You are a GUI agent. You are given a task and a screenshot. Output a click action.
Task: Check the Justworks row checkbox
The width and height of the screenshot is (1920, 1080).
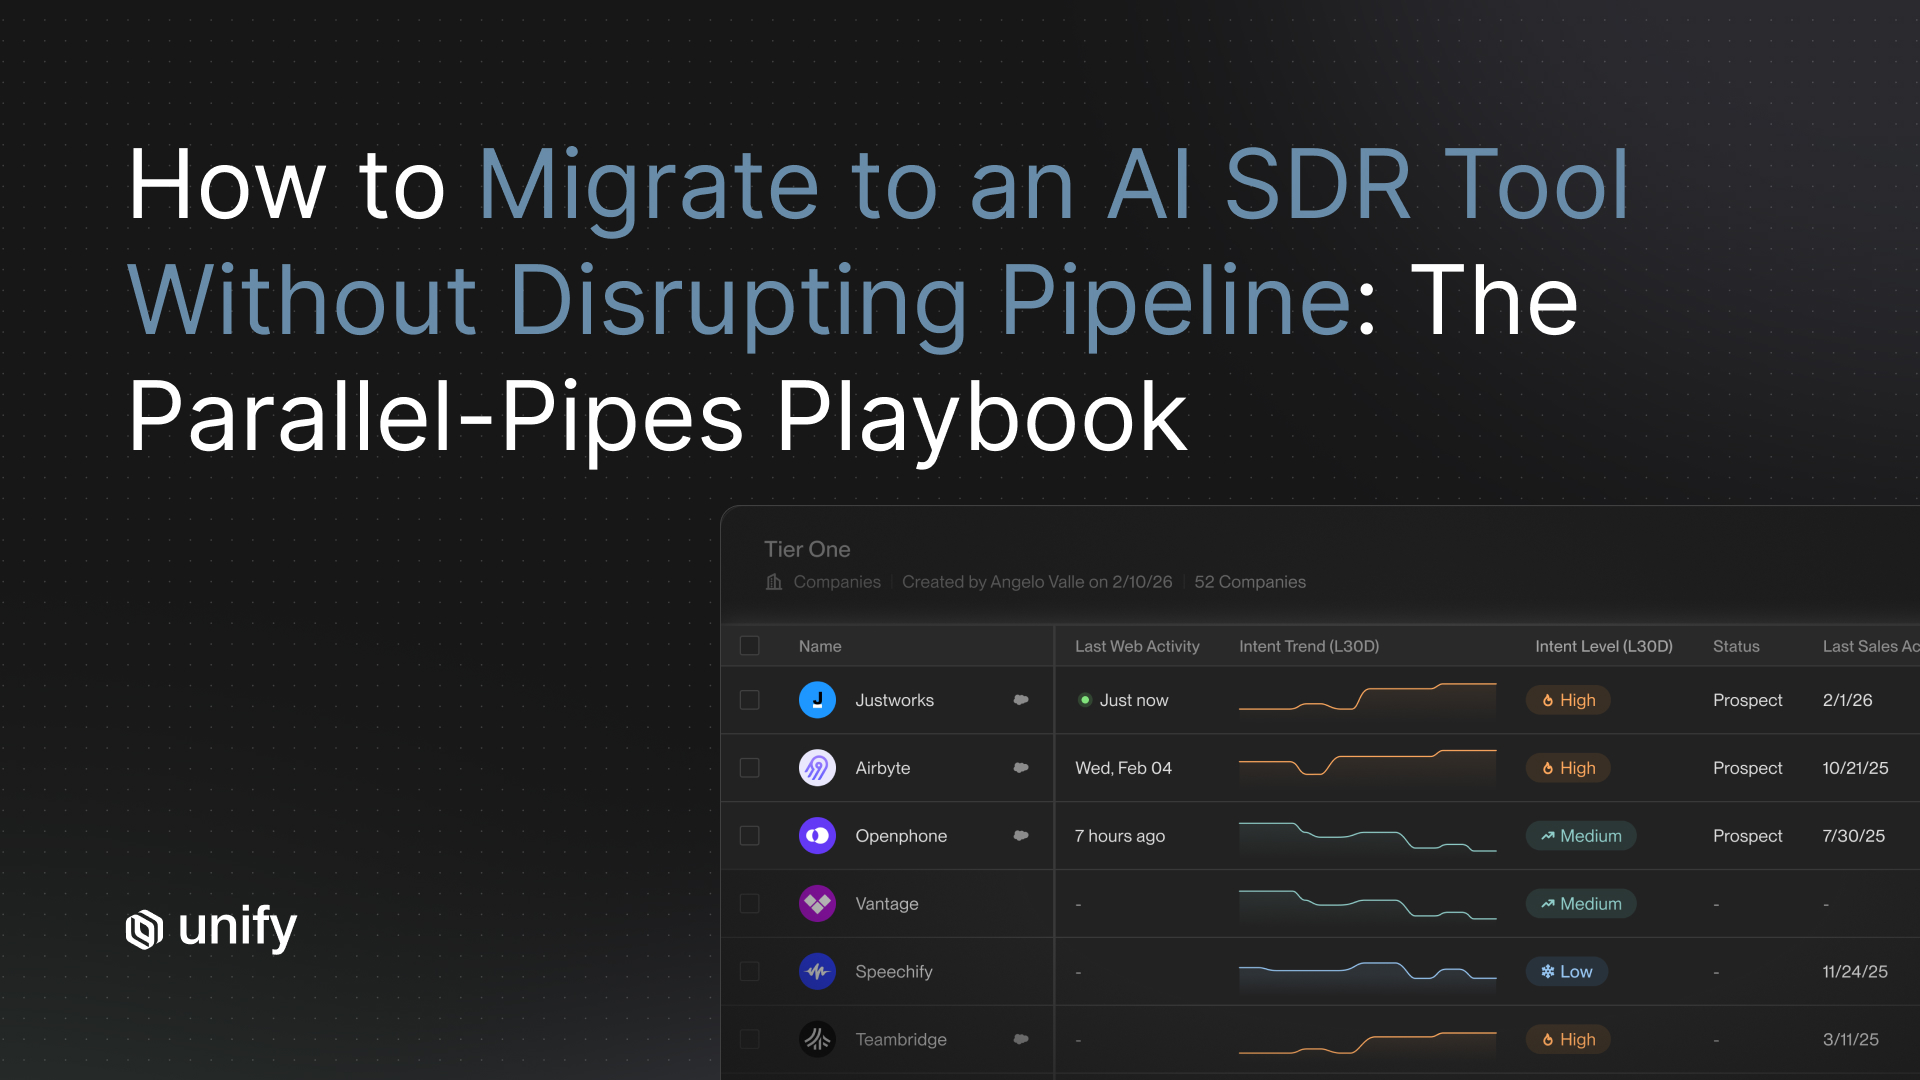[749, 700]
